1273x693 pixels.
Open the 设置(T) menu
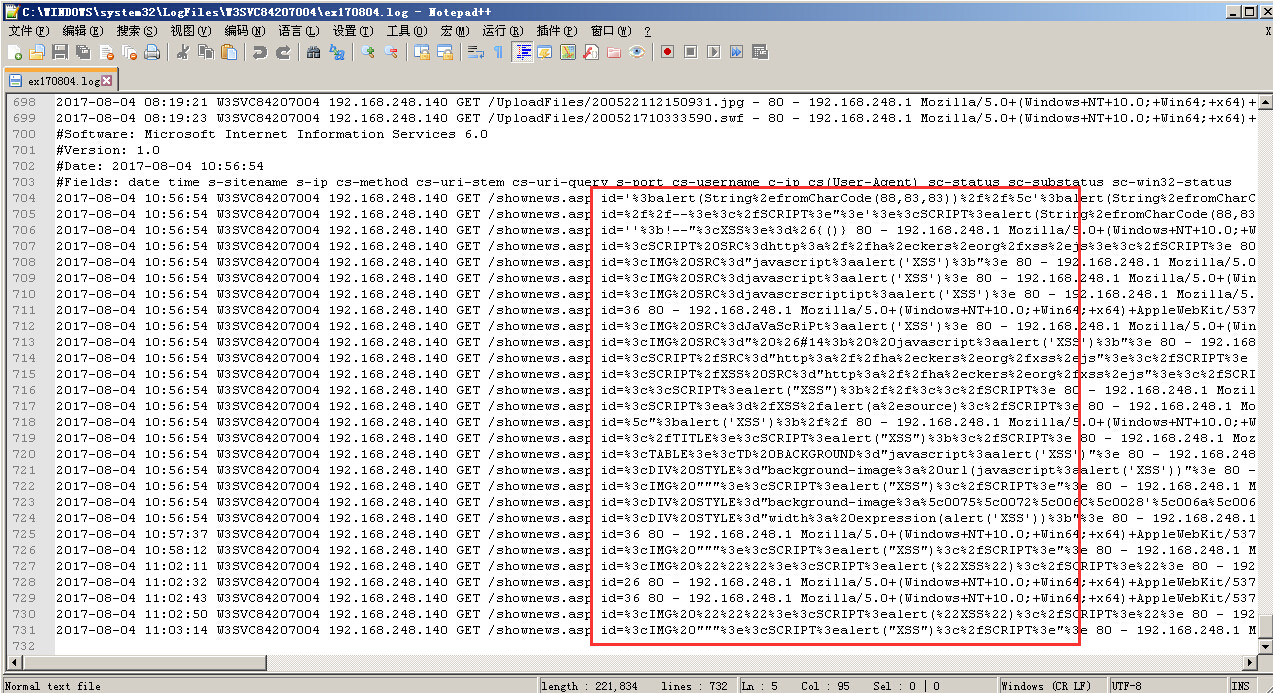click(353, 31)
